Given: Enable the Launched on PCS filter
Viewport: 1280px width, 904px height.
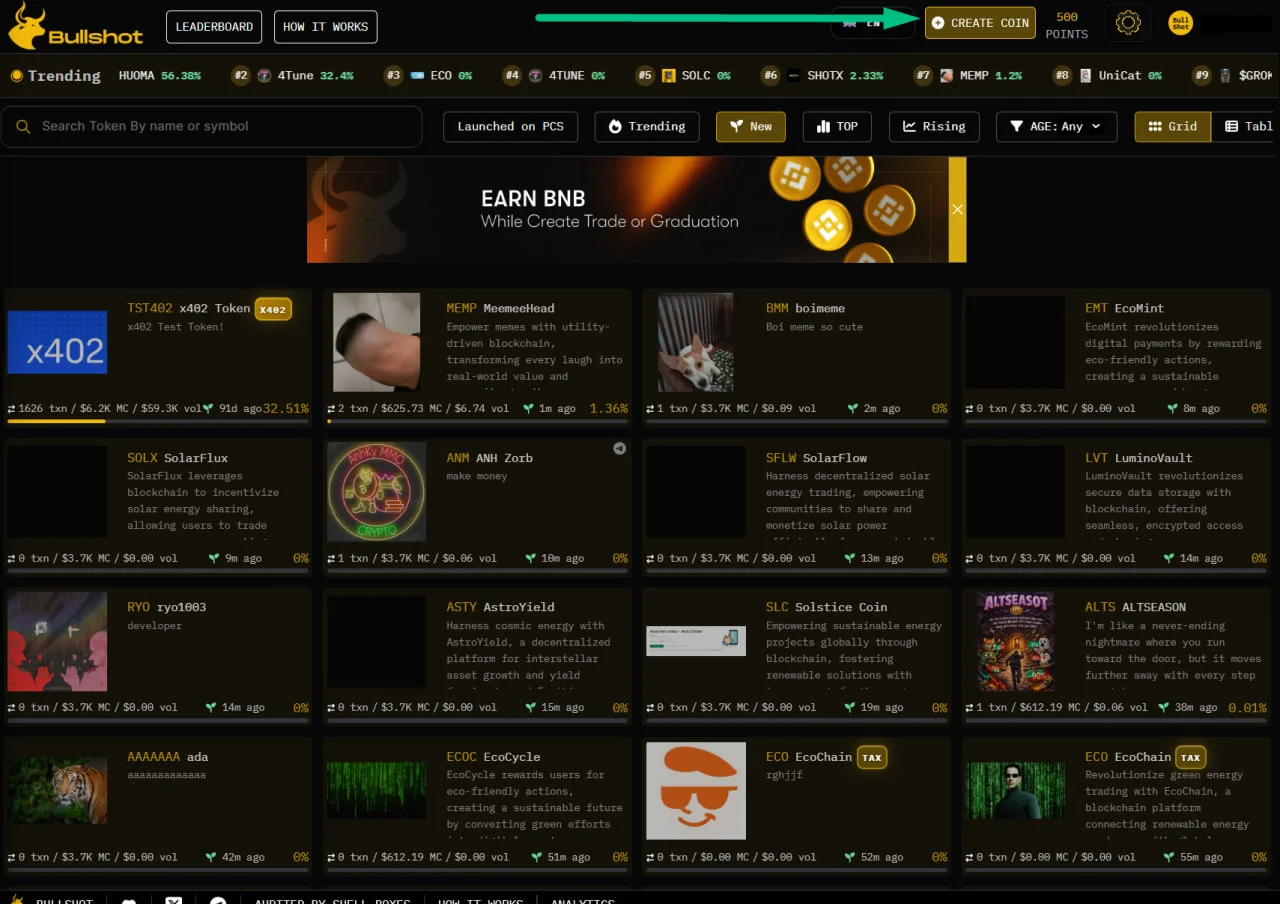Looking at the screenshot, I should (x=510, y=126).
